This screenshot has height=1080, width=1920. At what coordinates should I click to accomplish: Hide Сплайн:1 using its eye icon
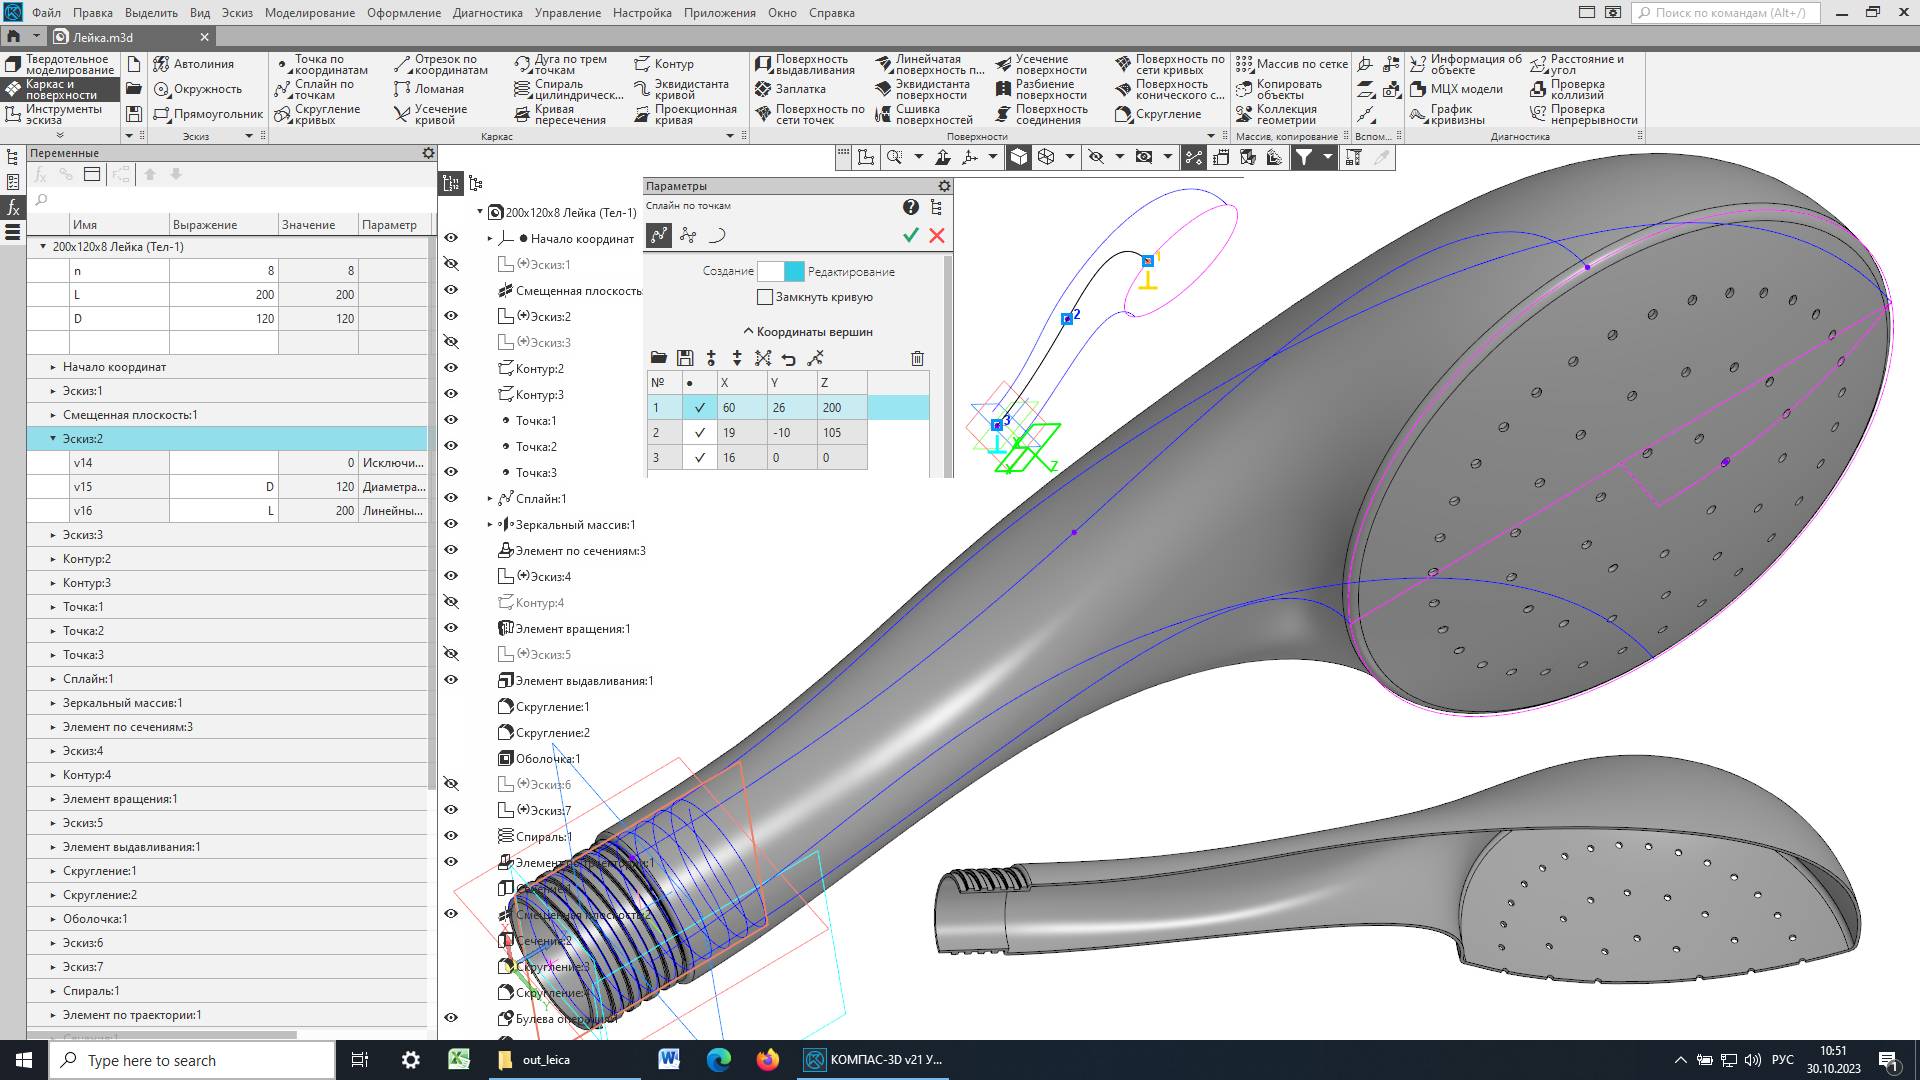tap(451, 498)
